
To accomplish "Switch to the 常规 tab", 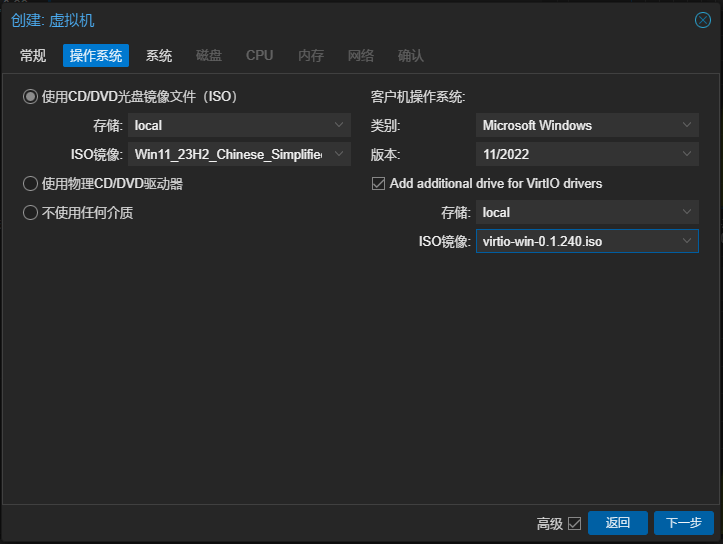I will coord(33,56).
